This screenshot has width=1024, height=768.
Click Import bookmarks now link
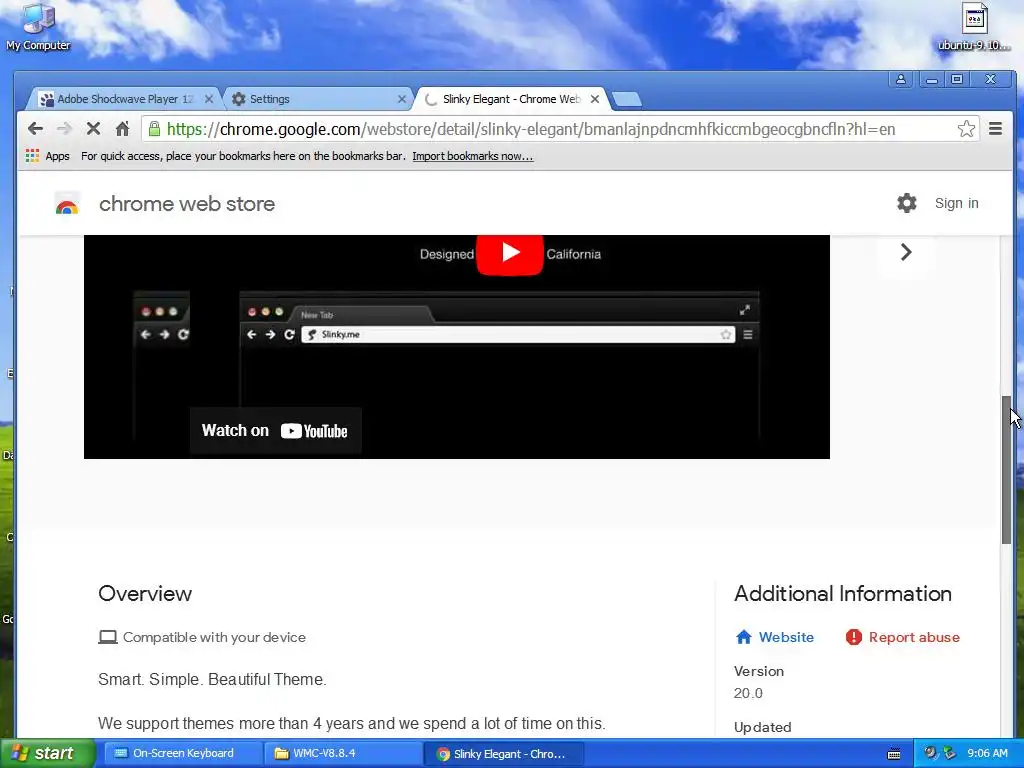473,156
